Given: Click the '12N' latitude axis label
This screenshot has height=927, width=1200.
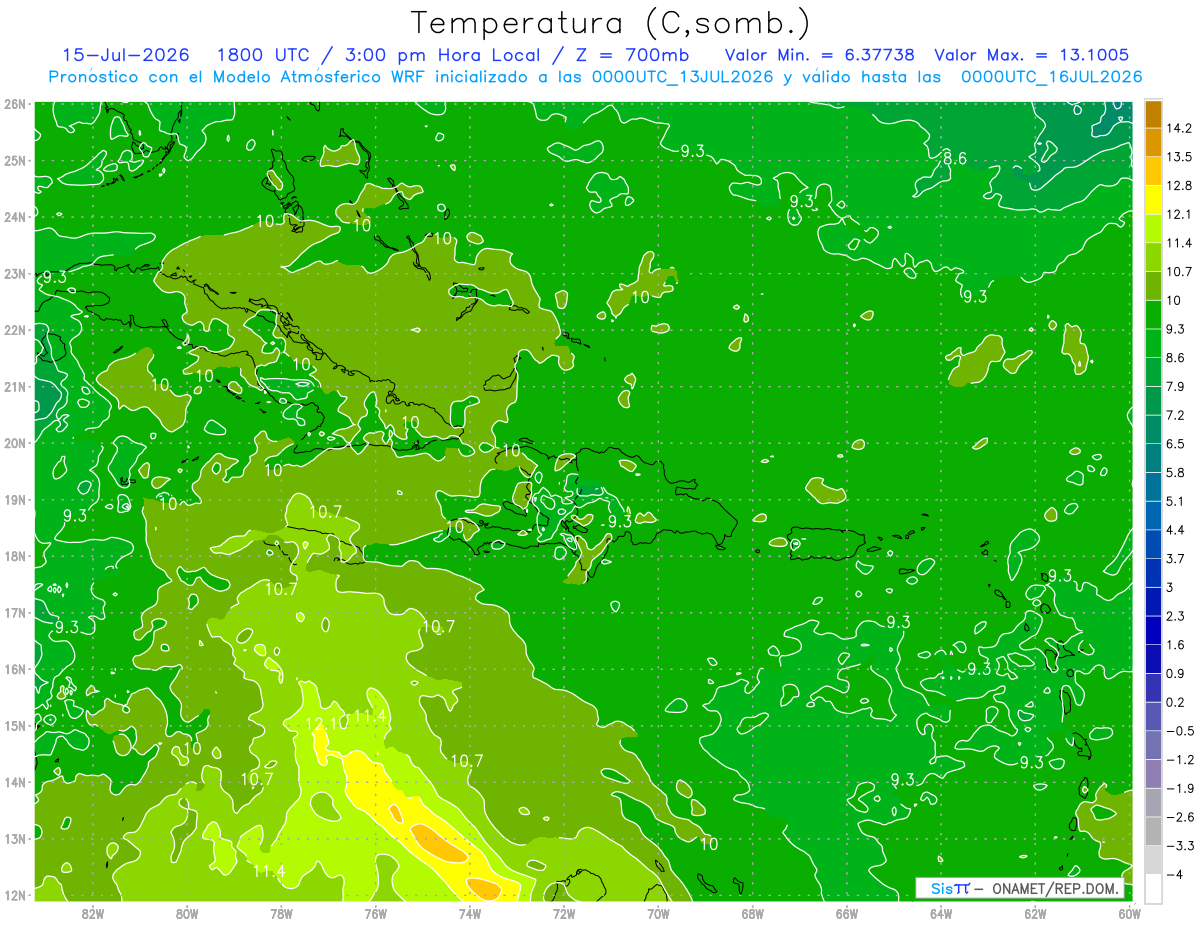Looking at the screenshot, I should [14, 895].
